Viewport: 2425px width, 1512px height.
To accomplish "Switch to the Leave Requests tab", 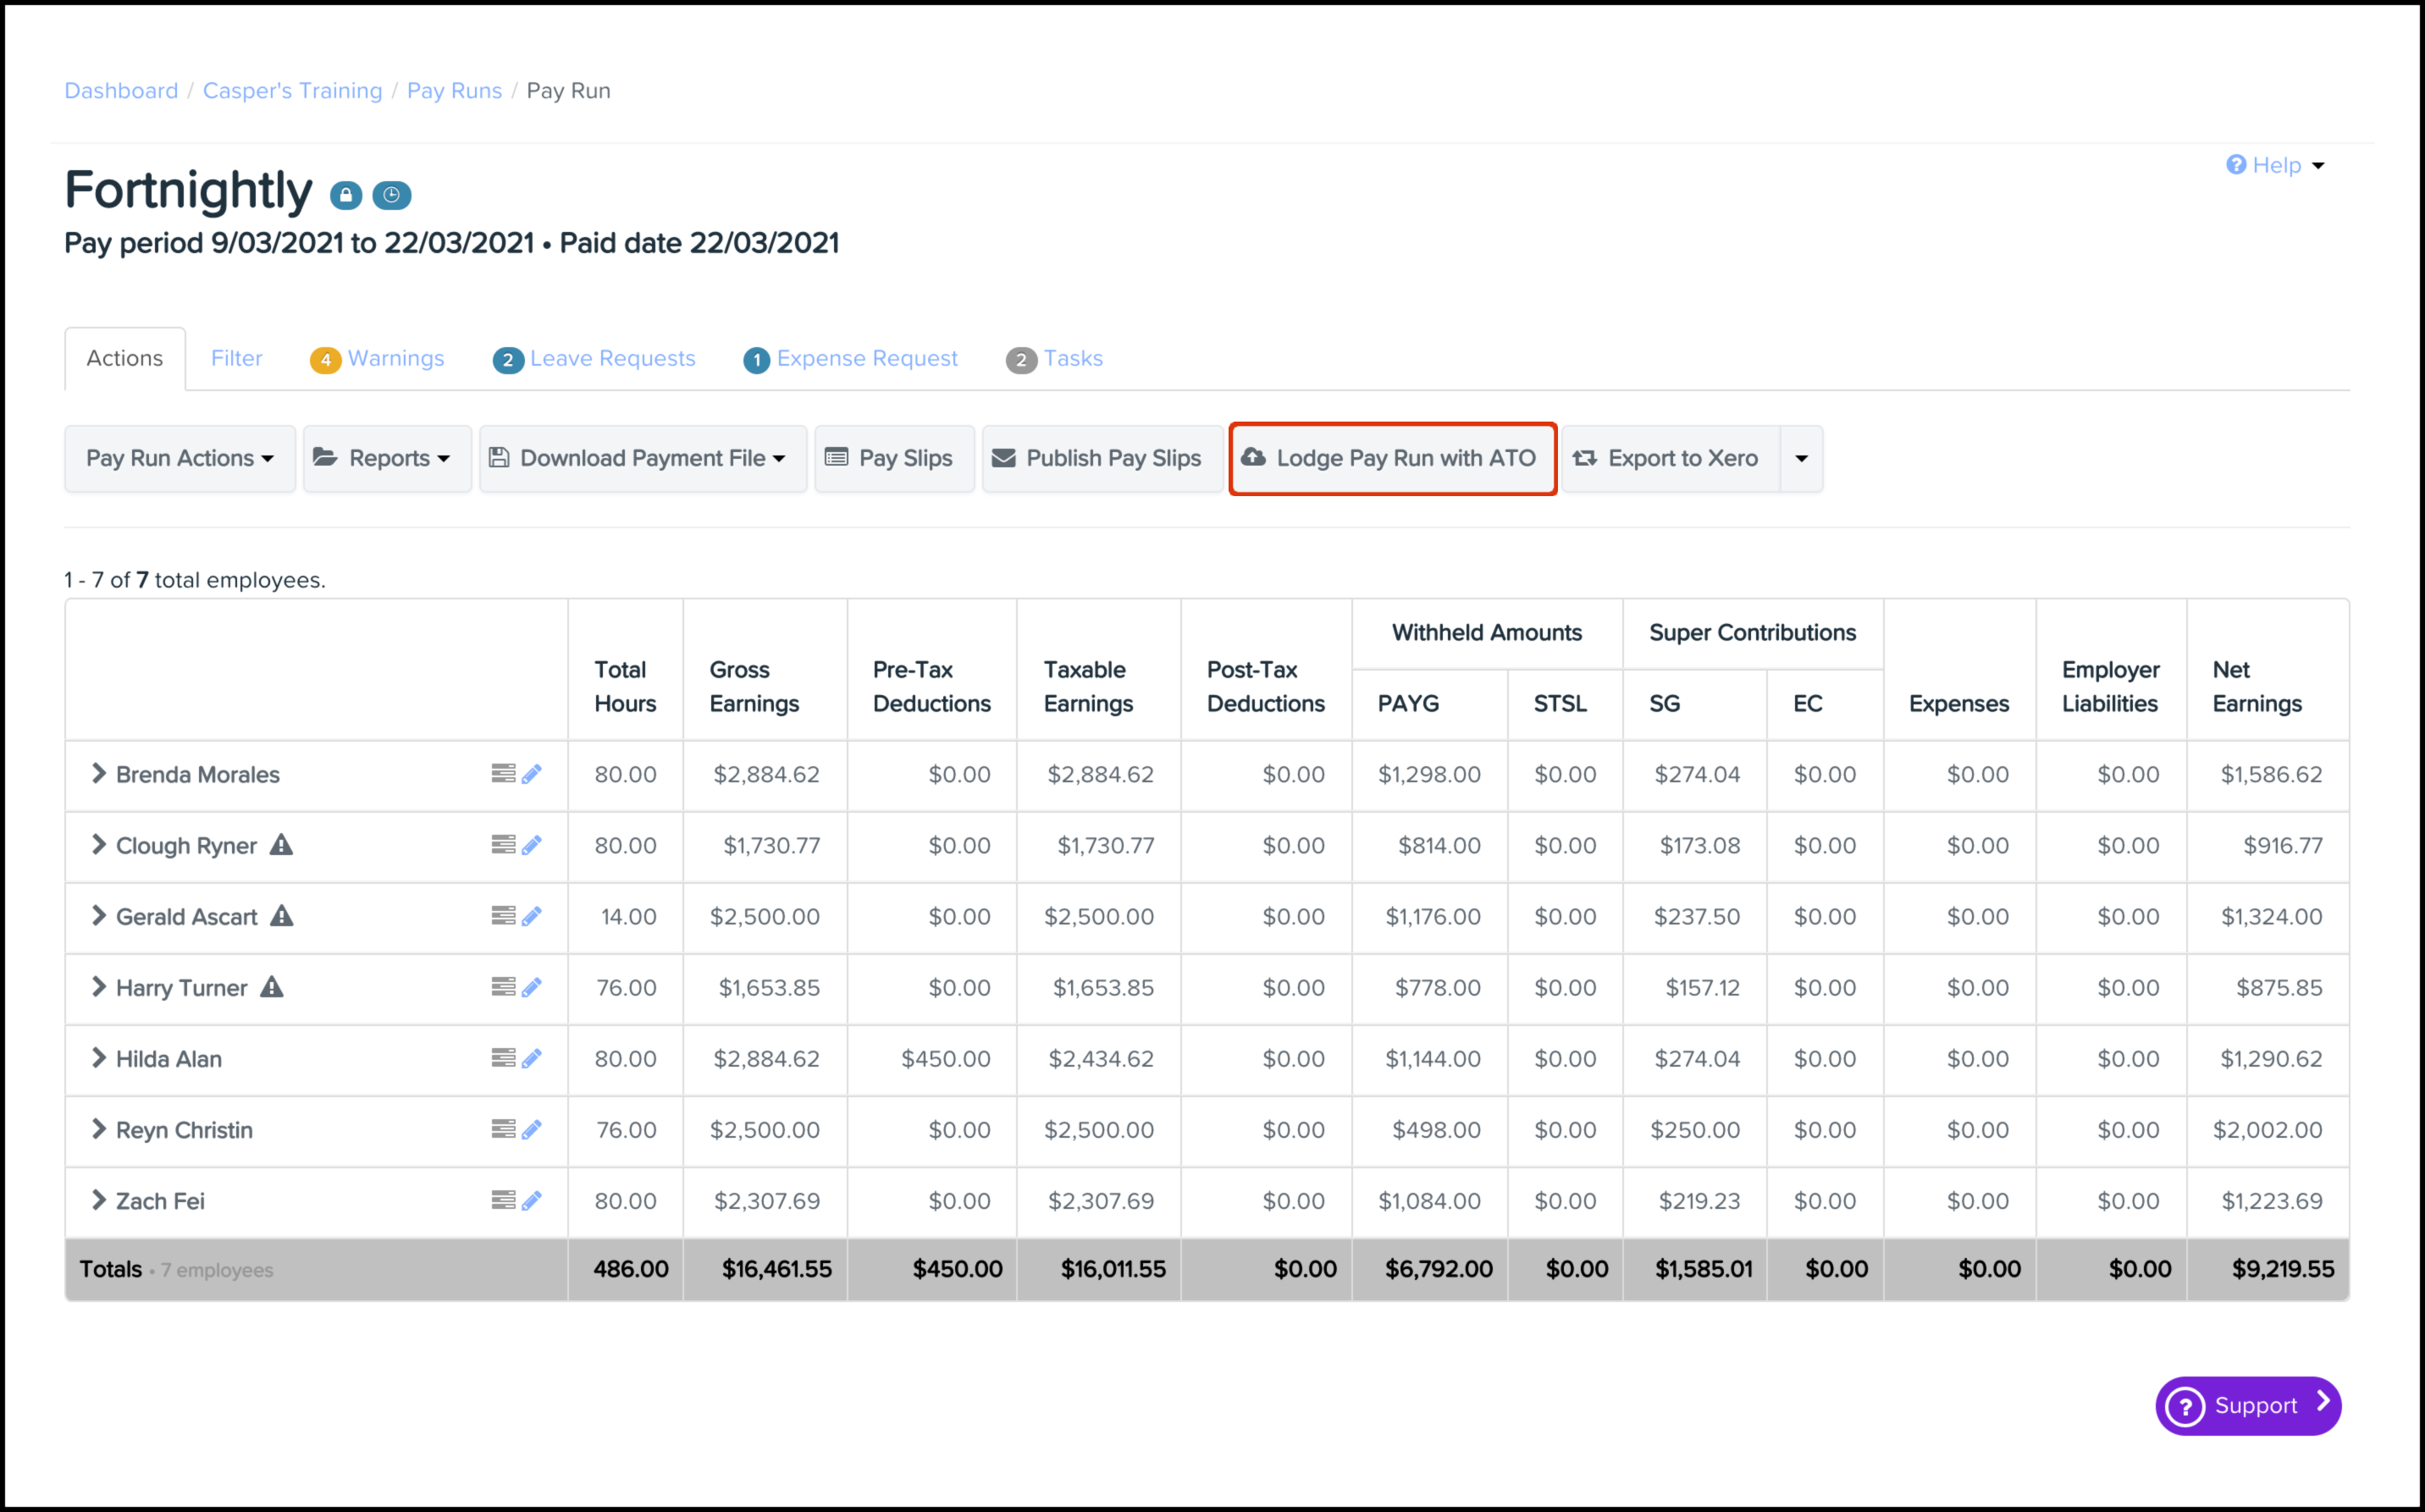I will click(595, 358).
